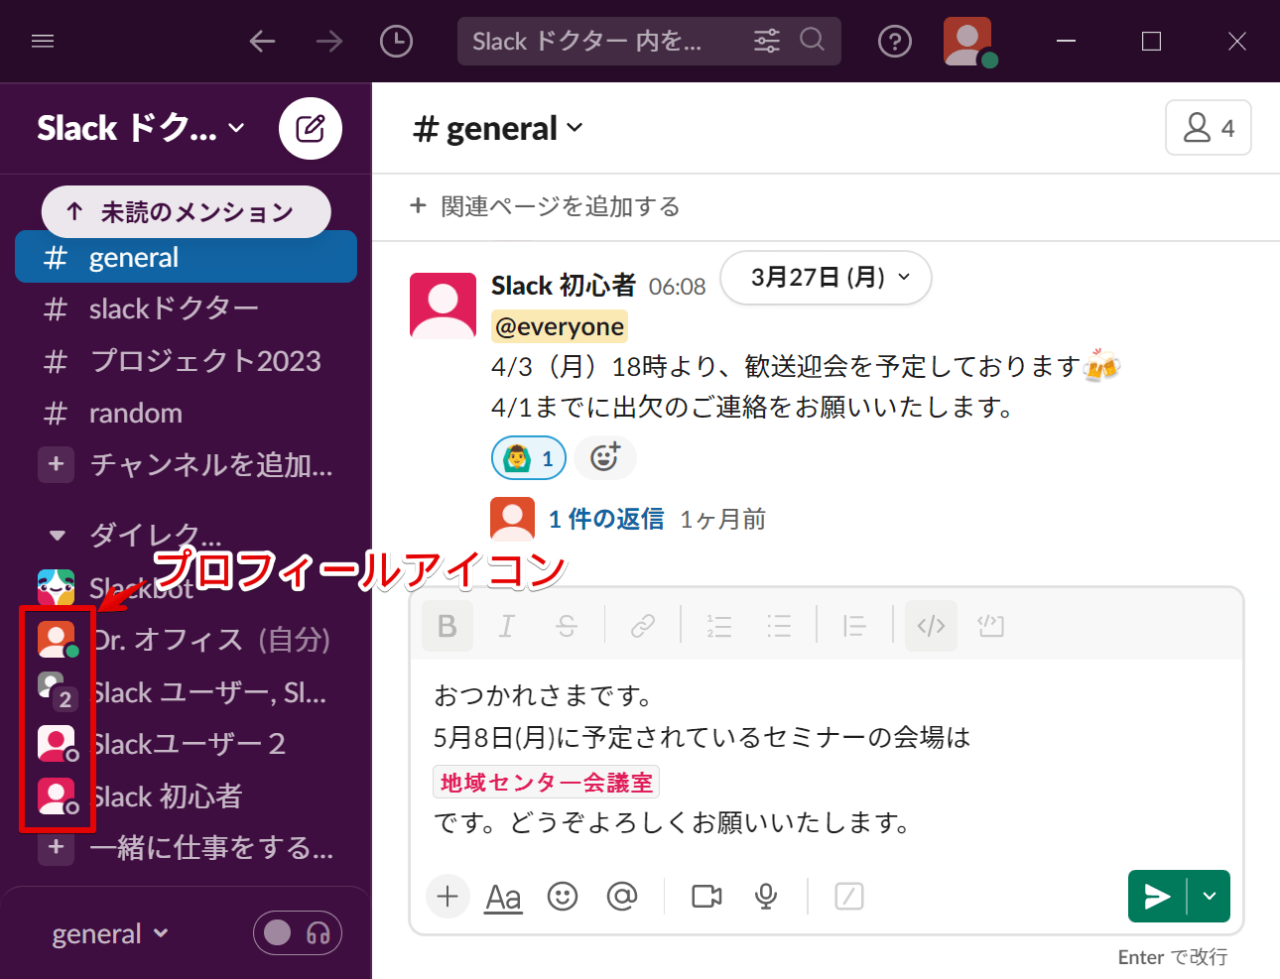Open the 1件の返信 thread link
1280x979 pixels.
[606, 519]
